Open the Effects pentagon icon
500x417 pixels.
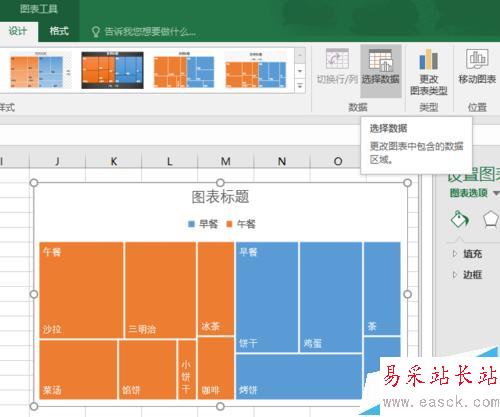491,220
